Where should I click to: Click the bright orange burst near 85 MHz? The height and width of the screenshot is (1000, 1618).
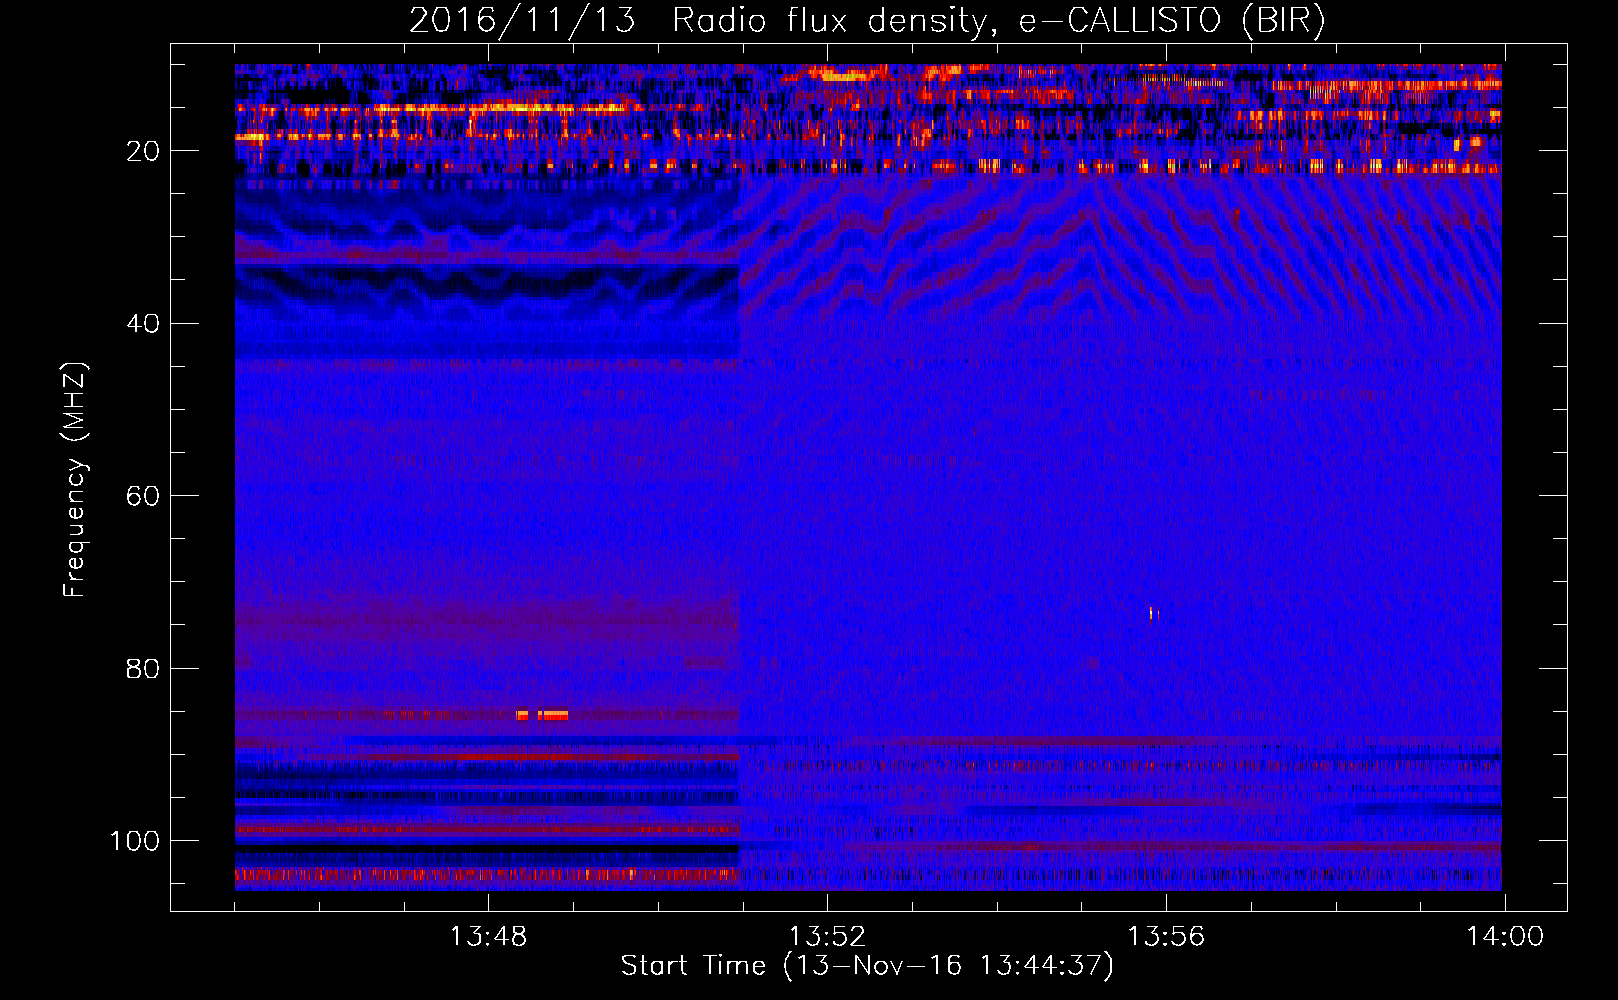[x=542, y=715]
